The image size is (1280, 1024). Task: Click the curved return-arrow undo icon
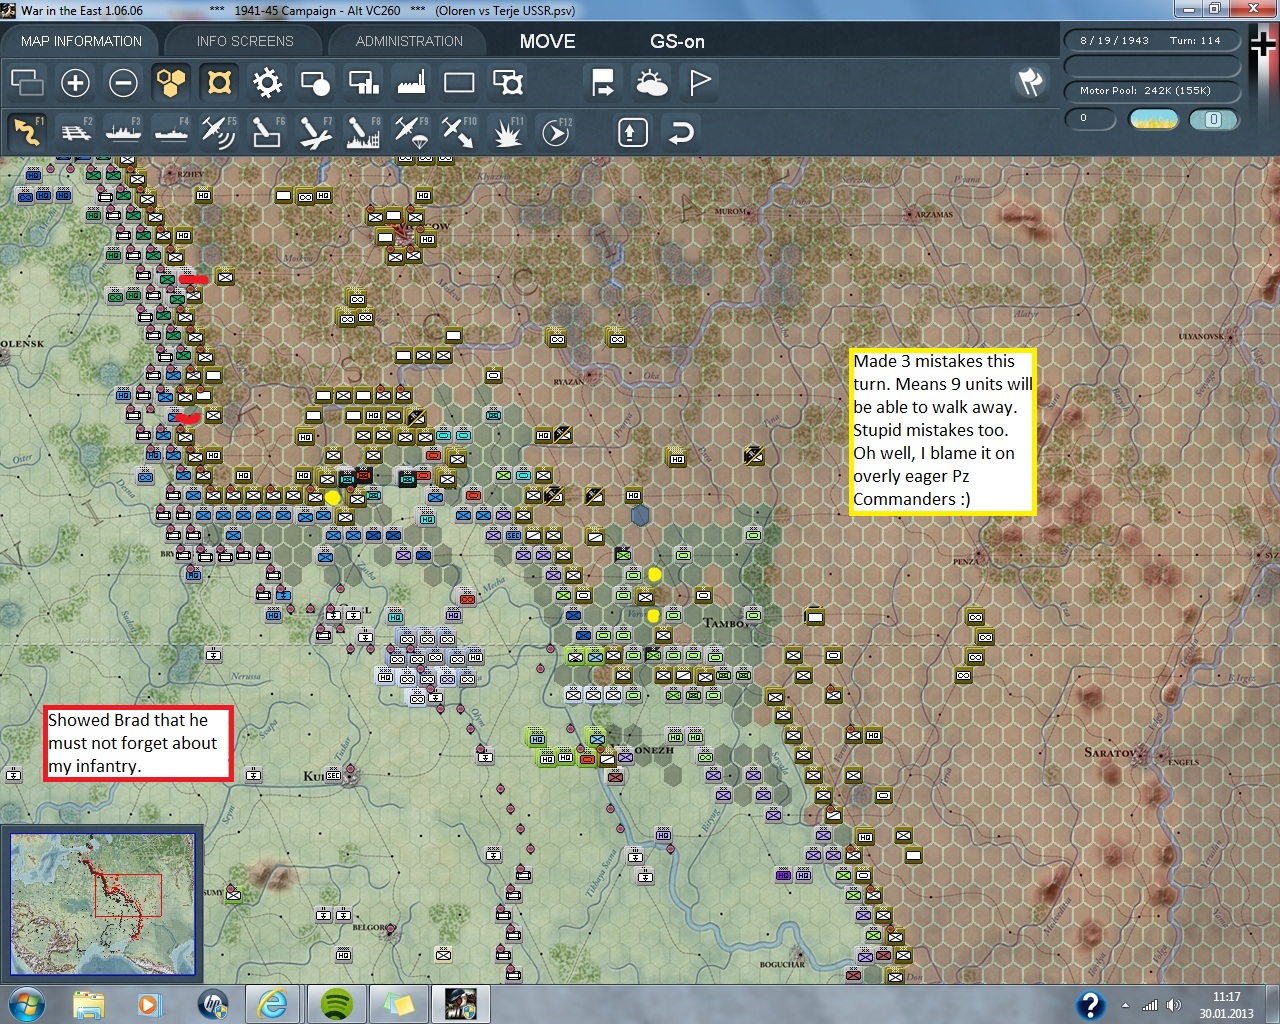pos(681,132)
